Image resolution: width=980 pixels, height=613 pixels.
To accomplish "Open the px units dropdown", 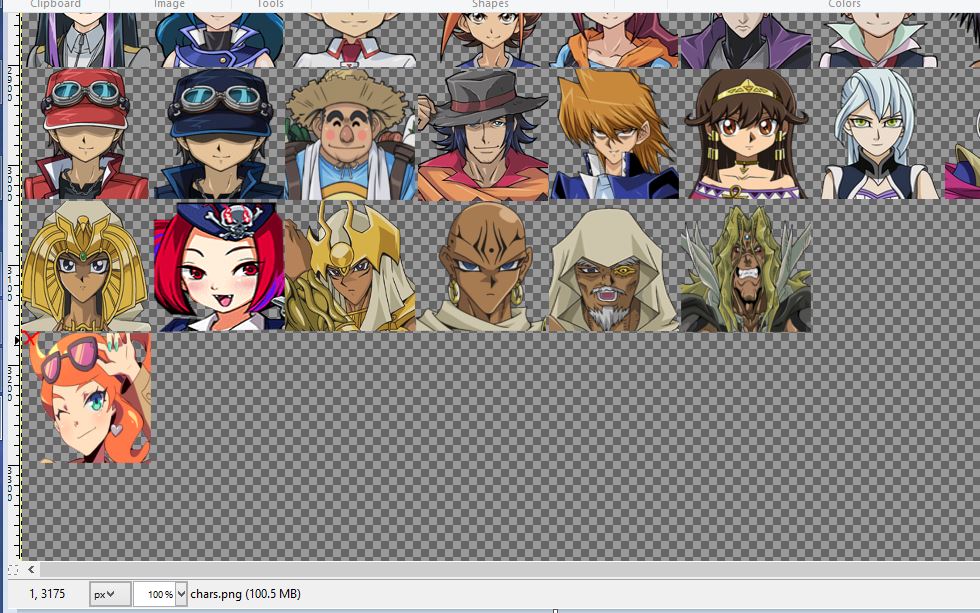I will click(110, 594).
